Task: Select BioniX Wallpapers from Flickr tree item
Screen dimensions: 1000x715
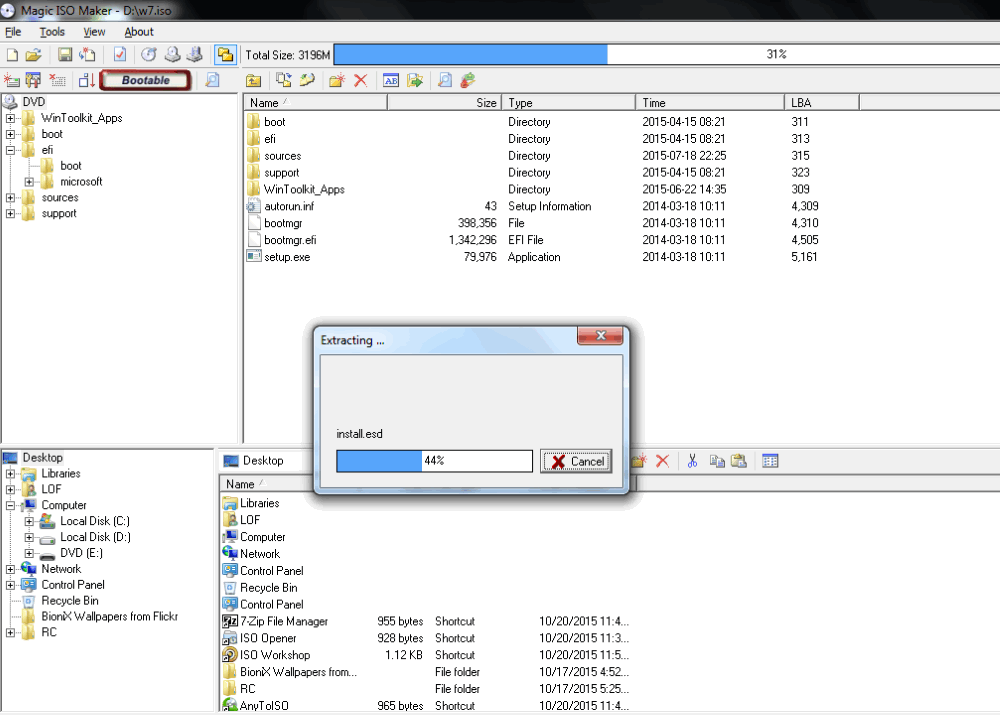Action: [109, 617]
